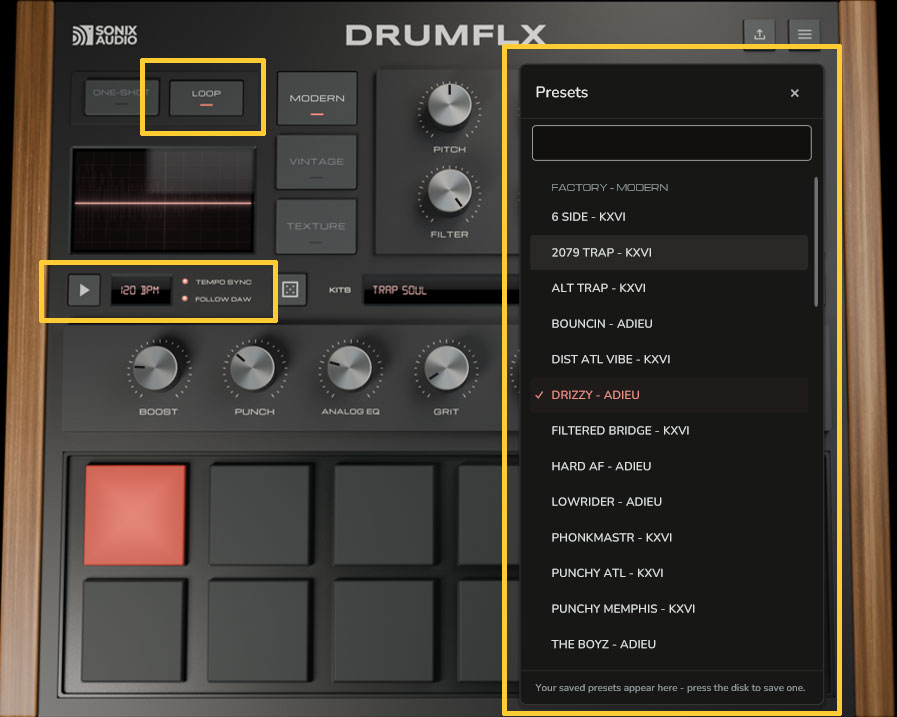Click the Filter knob
897x717 pixels.
tap(450, 191)
